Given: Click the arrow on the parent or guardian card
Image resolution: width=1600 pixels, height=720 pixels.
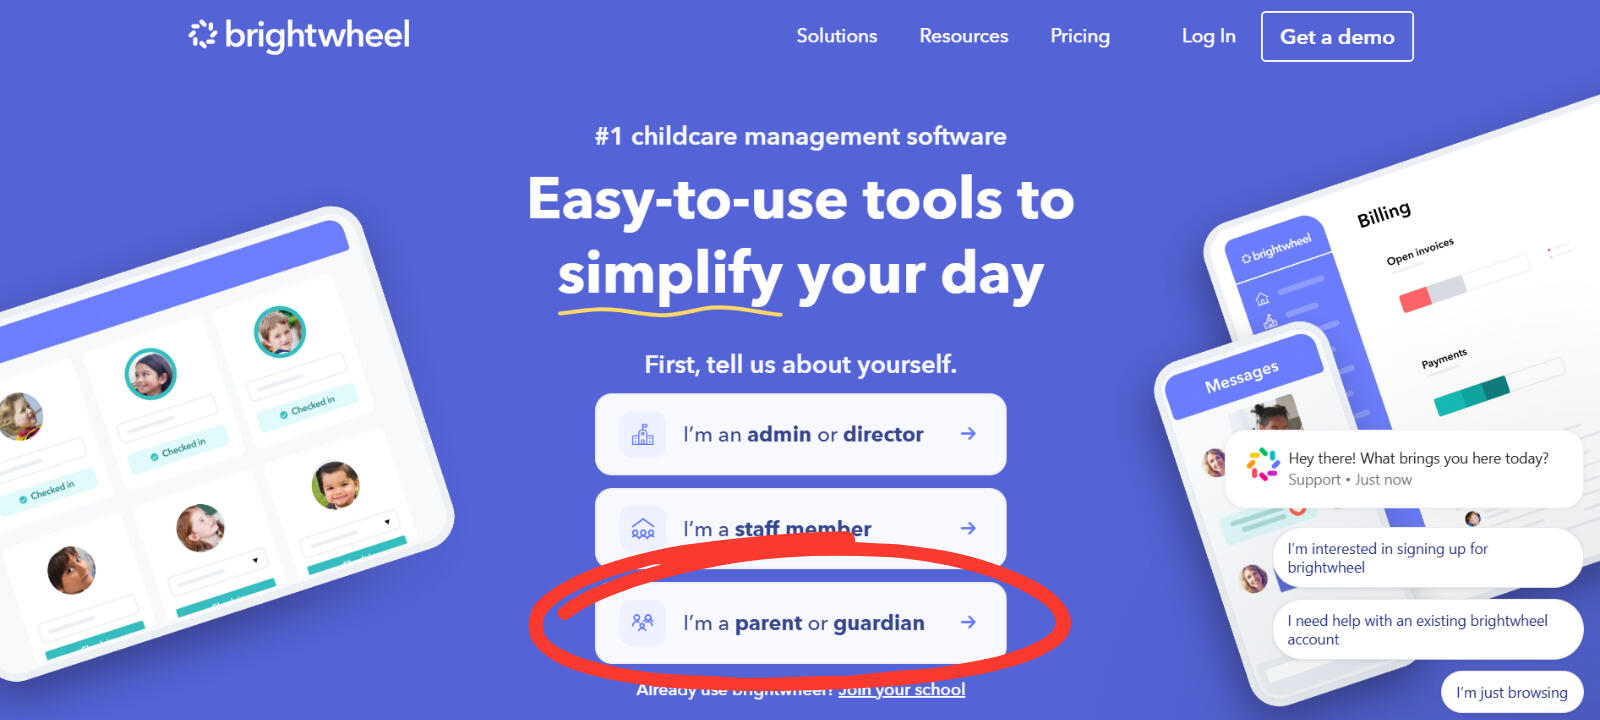Looking at the screenshot, I should pyautogui.click(x=968, y=622).
